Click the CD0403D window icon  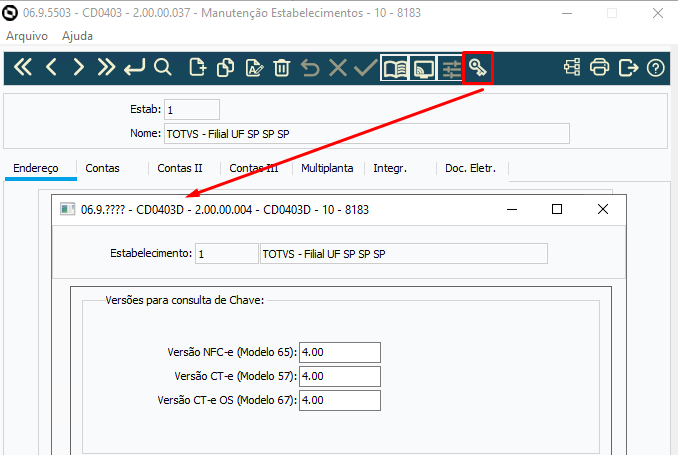(67, 209)
